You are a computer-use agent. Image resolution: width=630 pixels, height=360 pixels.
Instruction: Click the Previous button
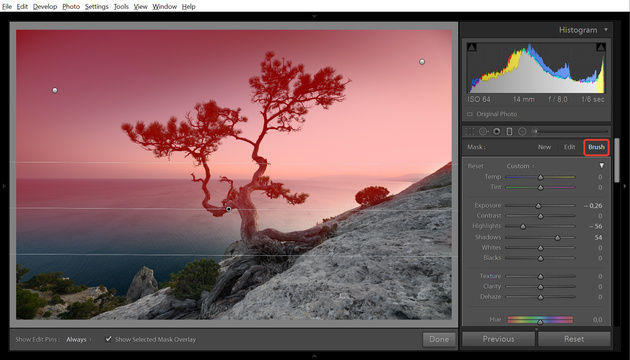click(498, 339)
